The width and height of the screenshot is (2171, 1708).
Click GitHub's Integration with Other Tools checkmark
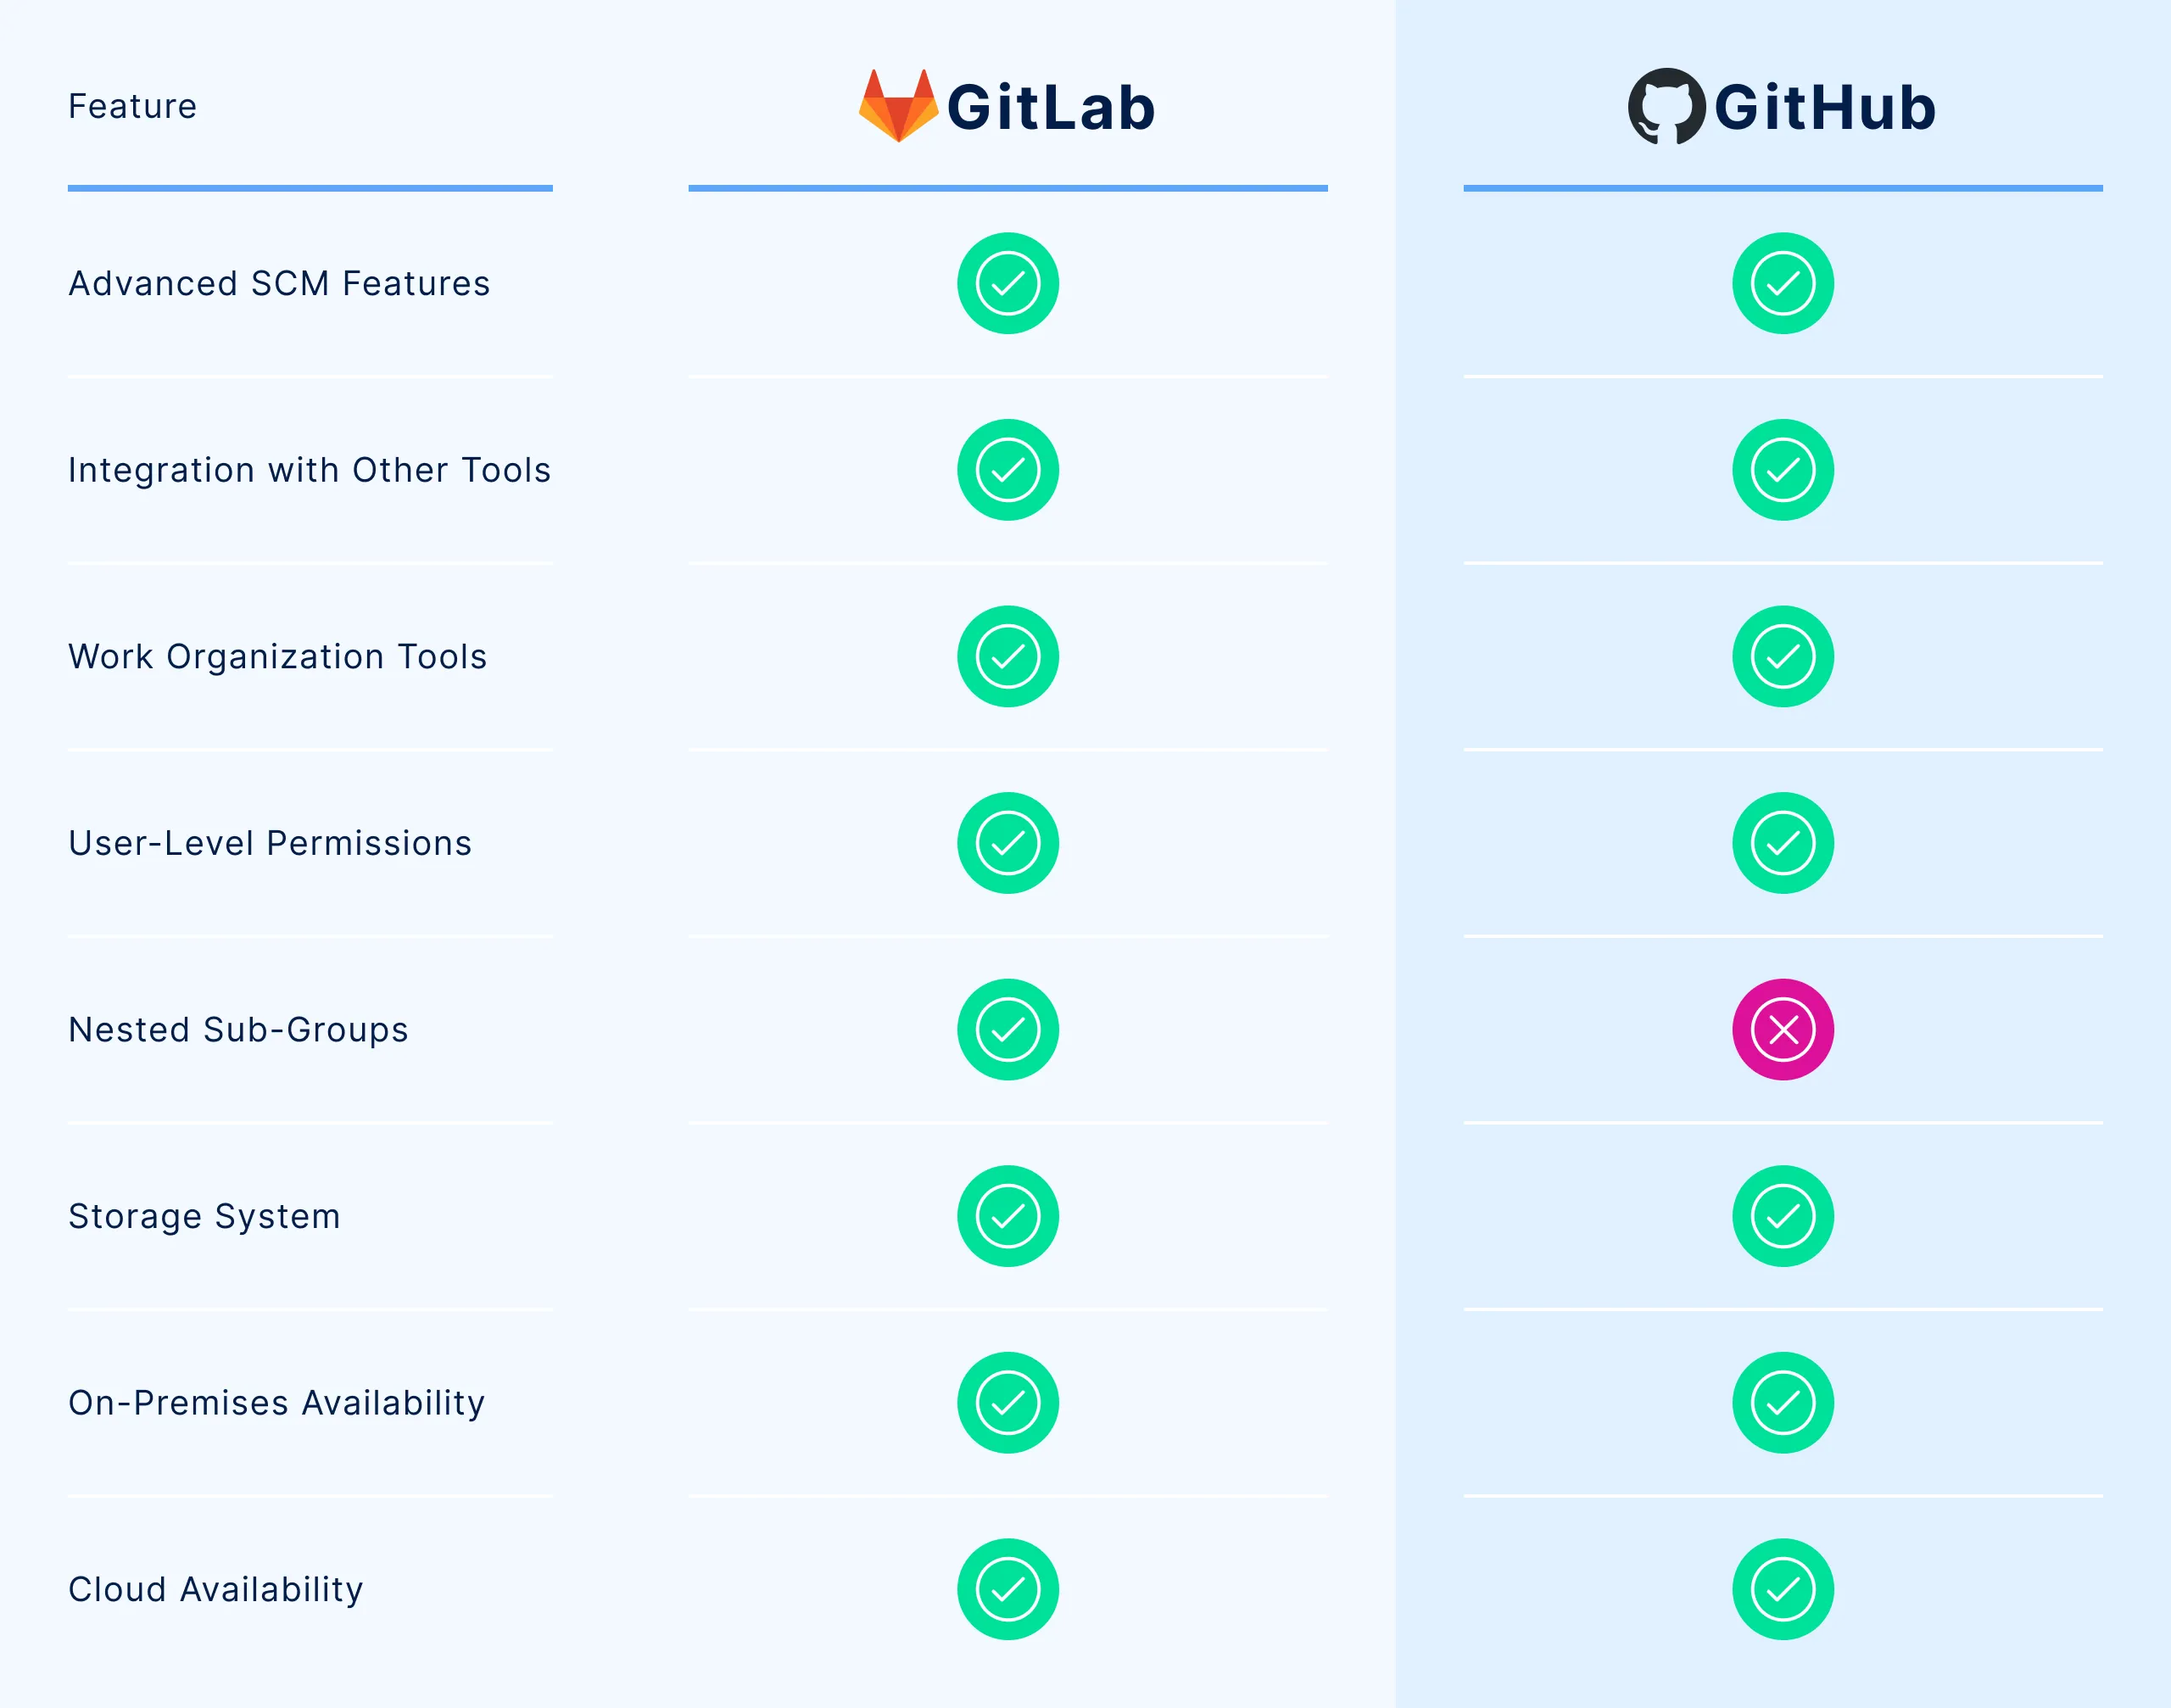(x=1782, y=469)
